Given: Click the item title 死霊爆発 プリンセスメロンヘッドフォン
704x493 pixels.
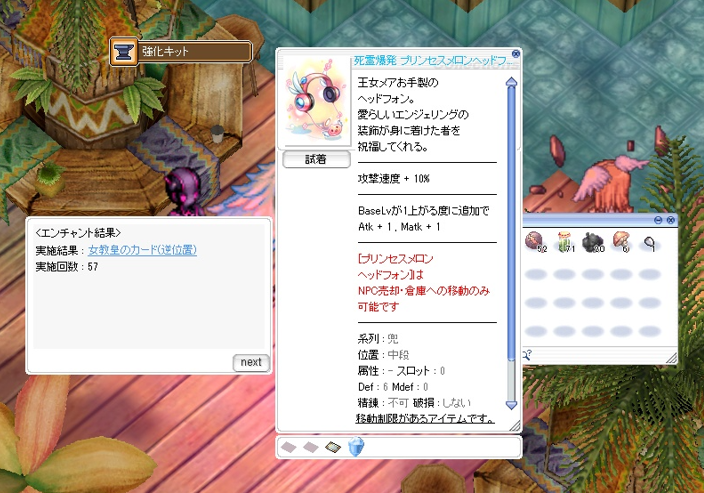Looking at the screenshot, I should 433,61.
